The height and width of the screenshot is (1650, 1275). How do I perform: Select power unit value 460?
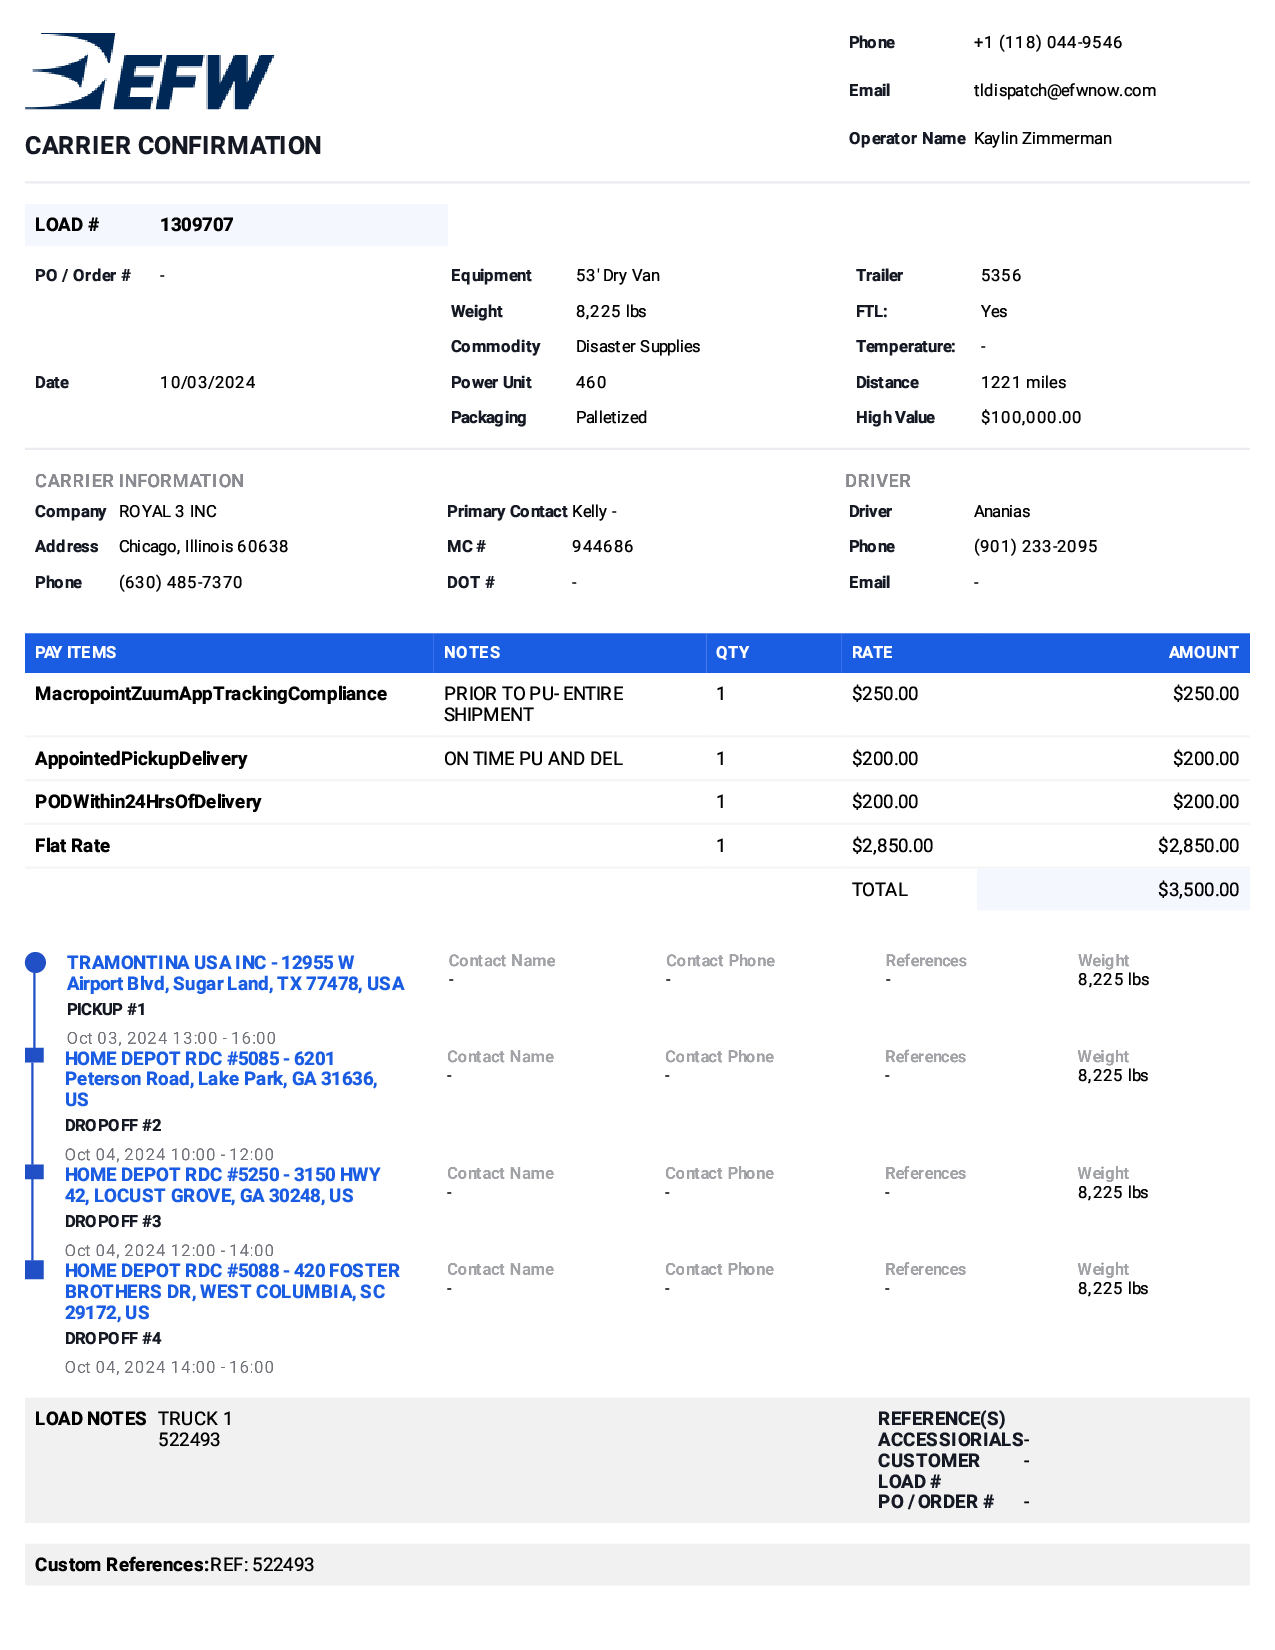point(591,382)
